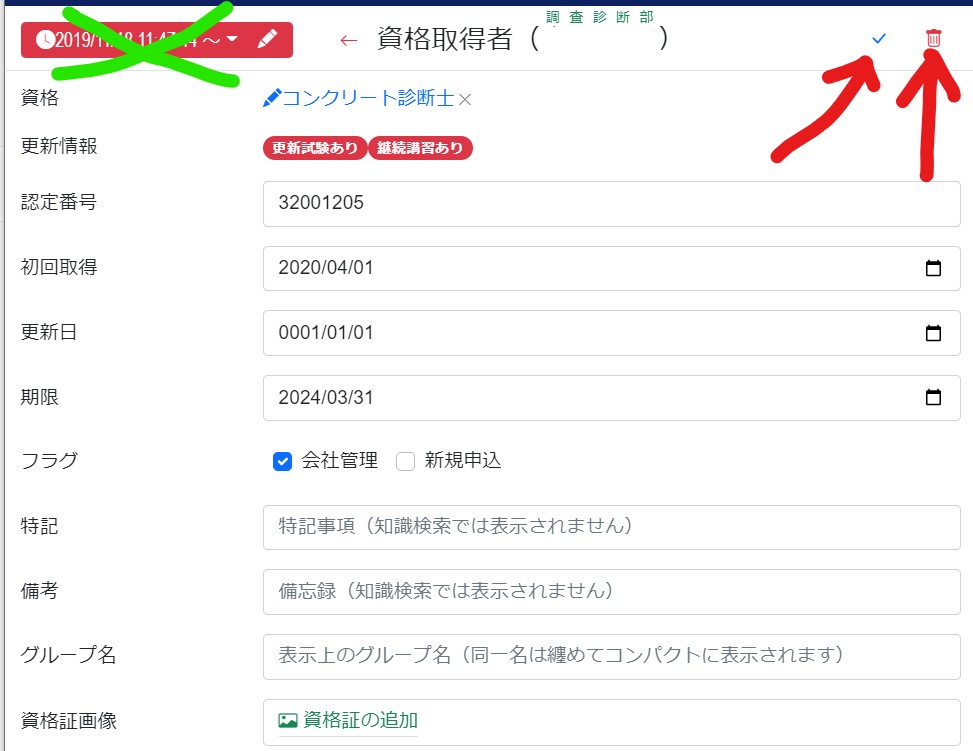Click the 認定番号 input field

612,204
